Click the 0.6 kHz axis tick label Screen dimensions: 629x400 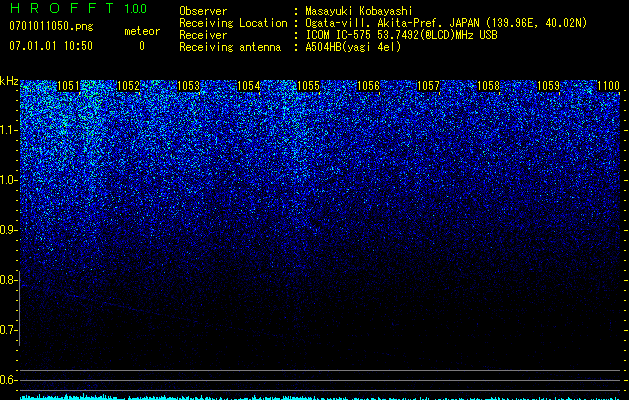tap(7, 380)
